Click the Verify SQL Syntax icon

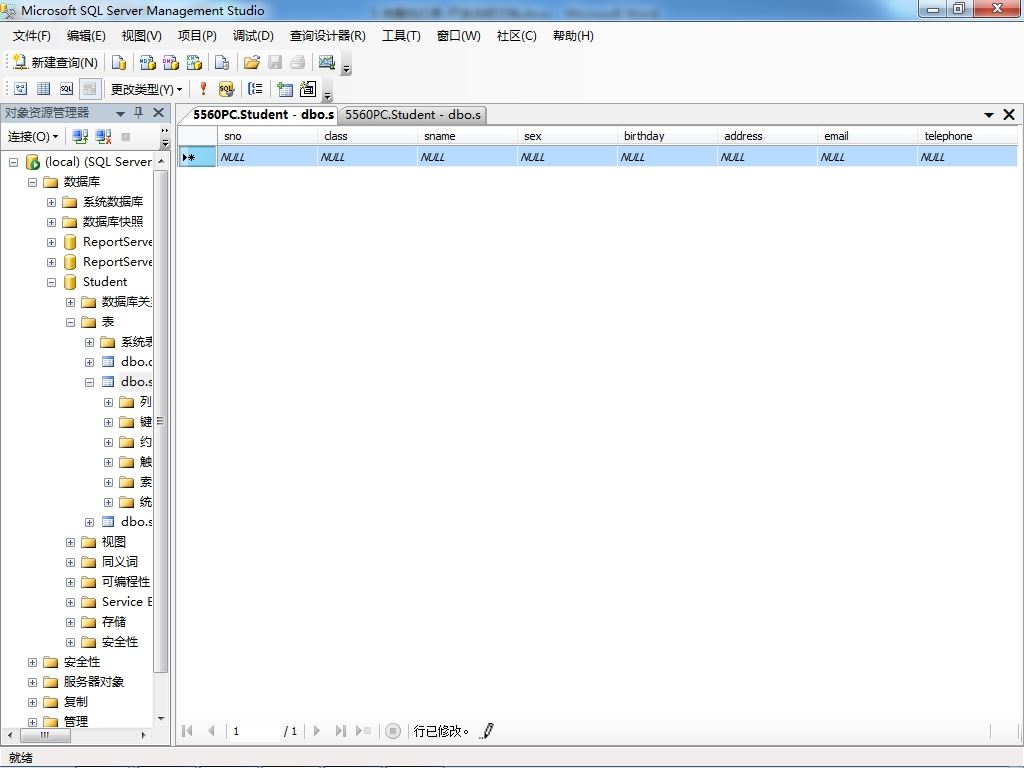[x=226, y=88]
